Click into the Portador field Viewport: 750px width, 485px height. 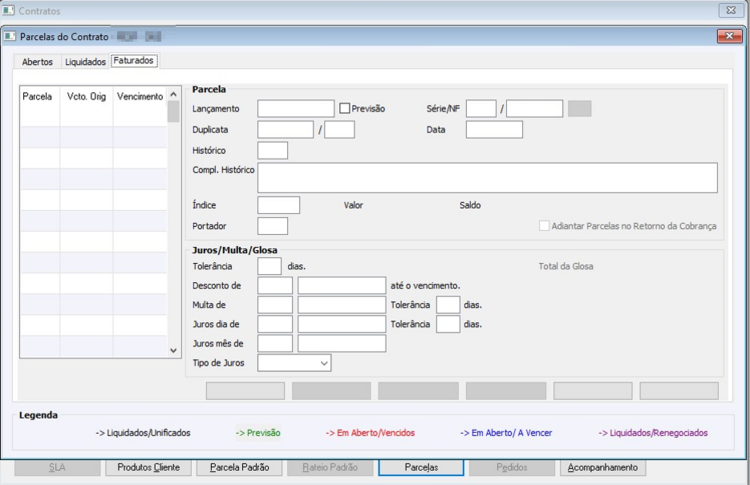pyautogui.click(x=273, y=226)
